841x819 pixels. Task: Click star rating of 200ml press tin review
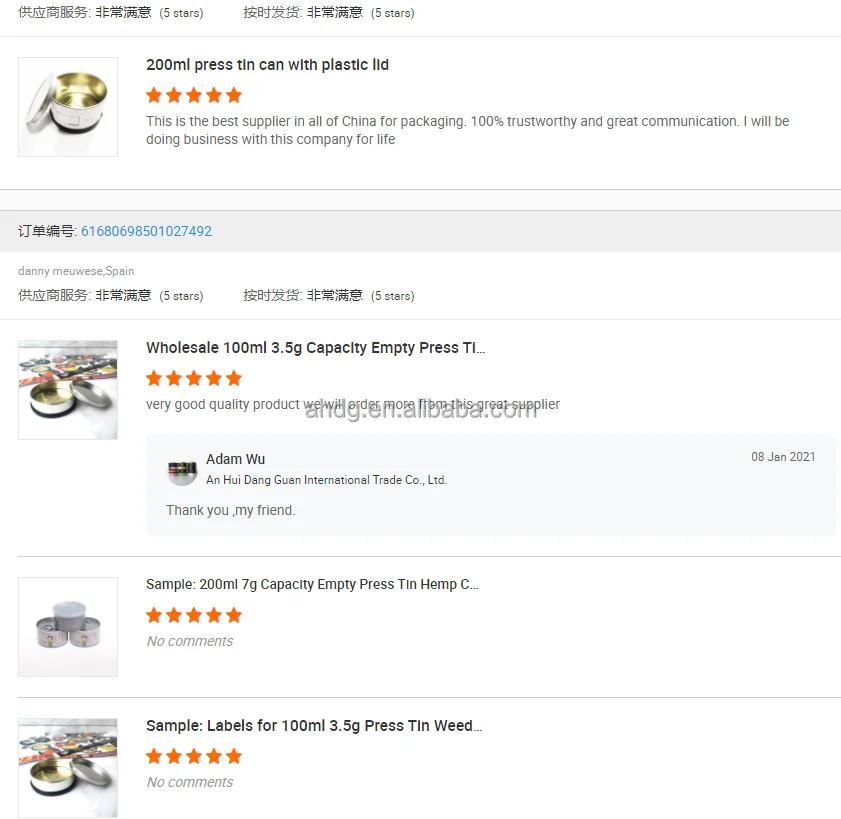tap(194, 95)
